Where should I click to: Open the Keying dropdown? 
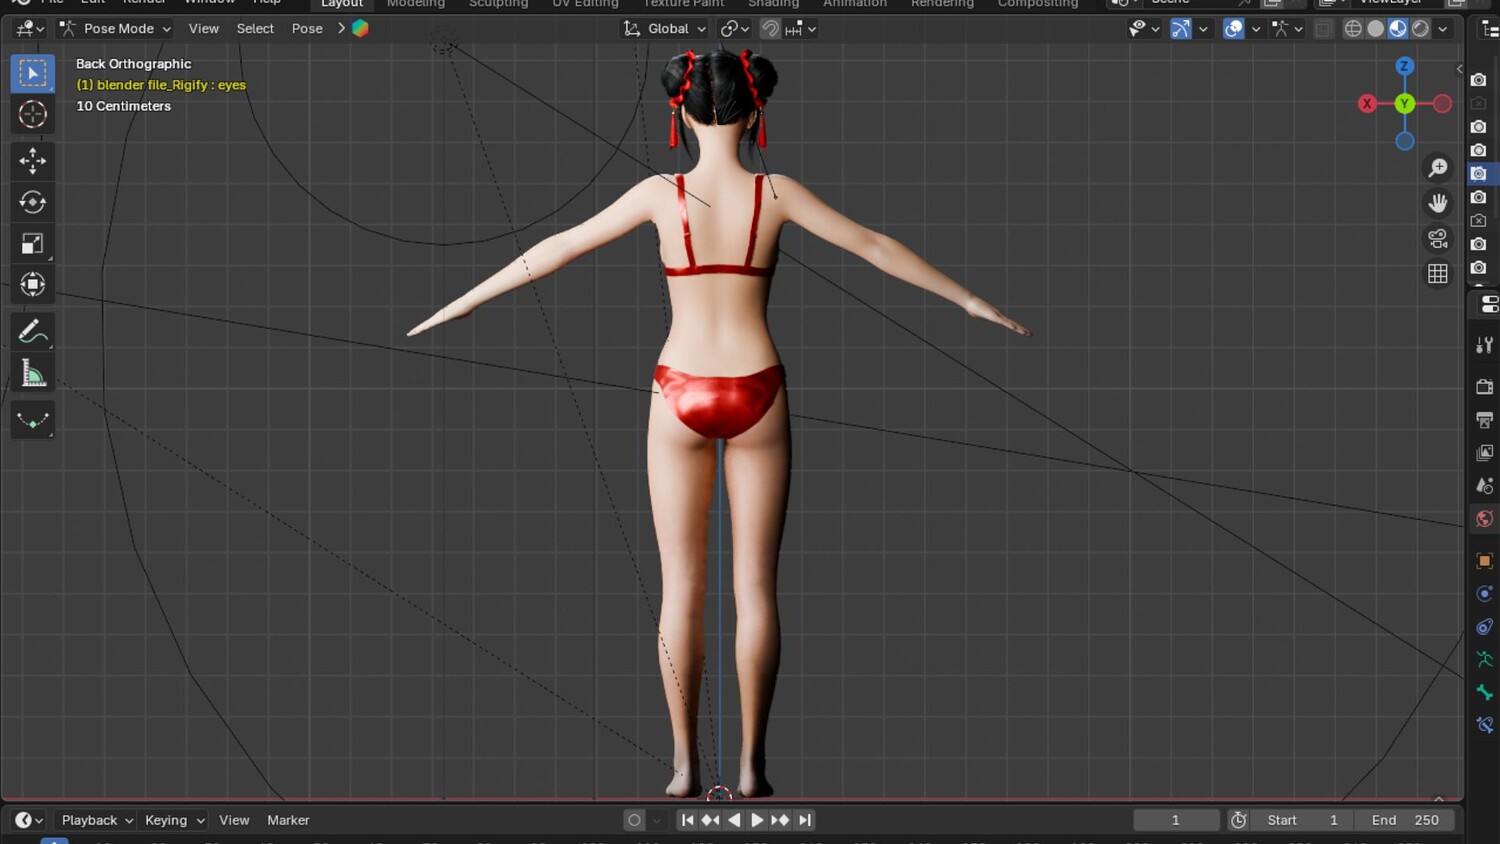pyautogui.click(x=174, y=820)
